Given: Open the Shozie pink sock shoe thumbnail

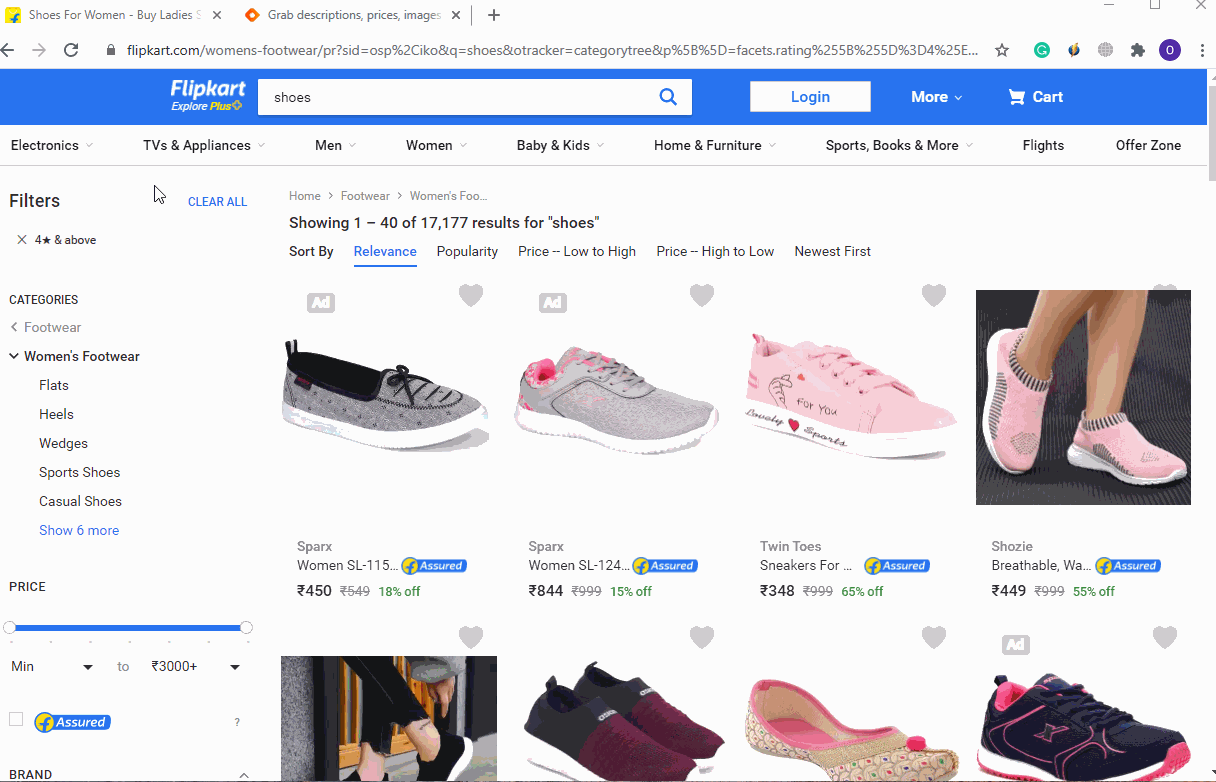Looking at the screenshot, I should (1083, 397).
